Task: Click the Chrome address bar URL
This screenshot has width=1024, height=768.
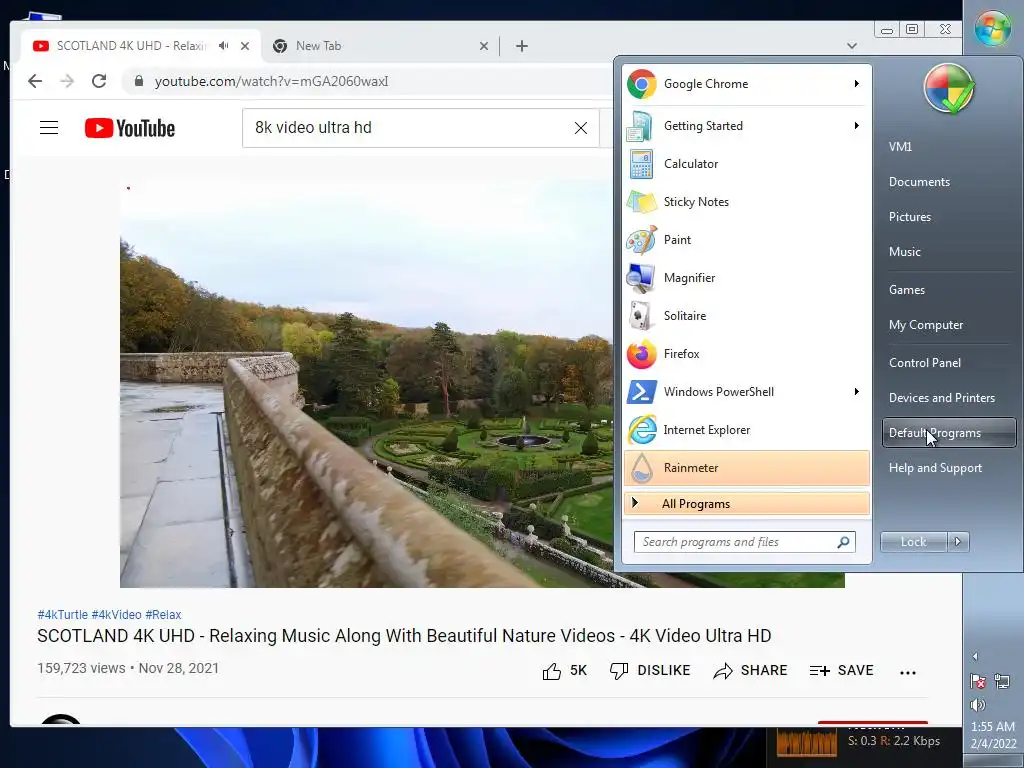Action: 272,81
